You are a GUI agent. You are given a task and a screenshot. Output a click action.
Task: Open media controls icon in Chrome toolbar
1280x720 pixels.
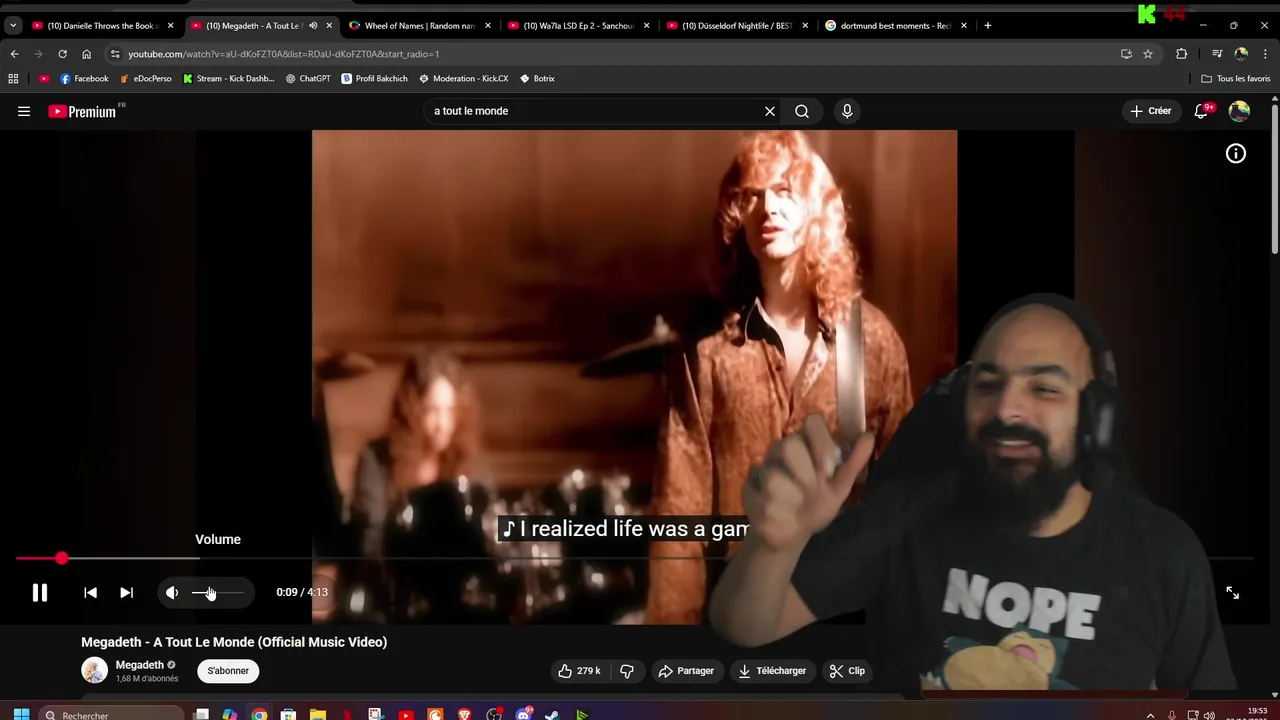point(1217,54)
